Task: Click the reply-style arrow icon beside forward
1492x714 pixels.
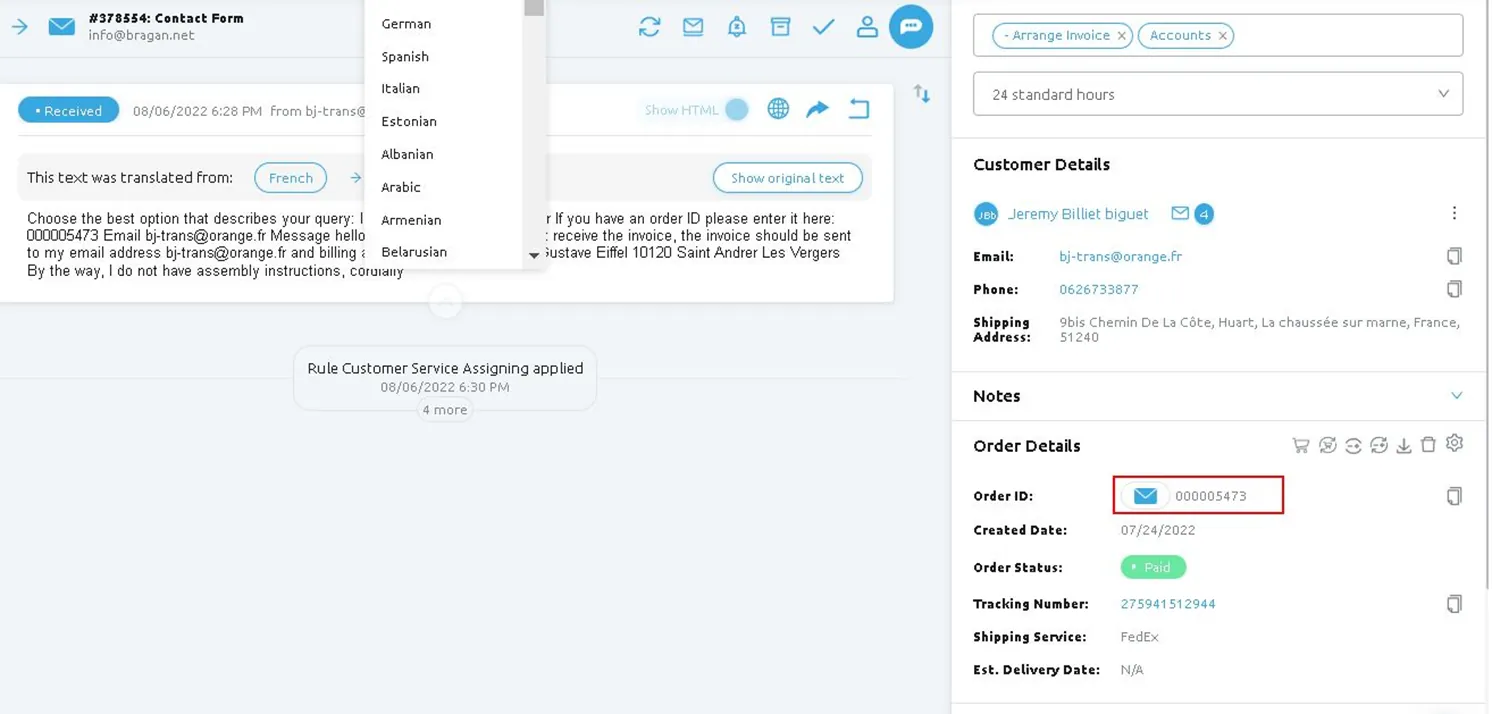Action: 859,109
